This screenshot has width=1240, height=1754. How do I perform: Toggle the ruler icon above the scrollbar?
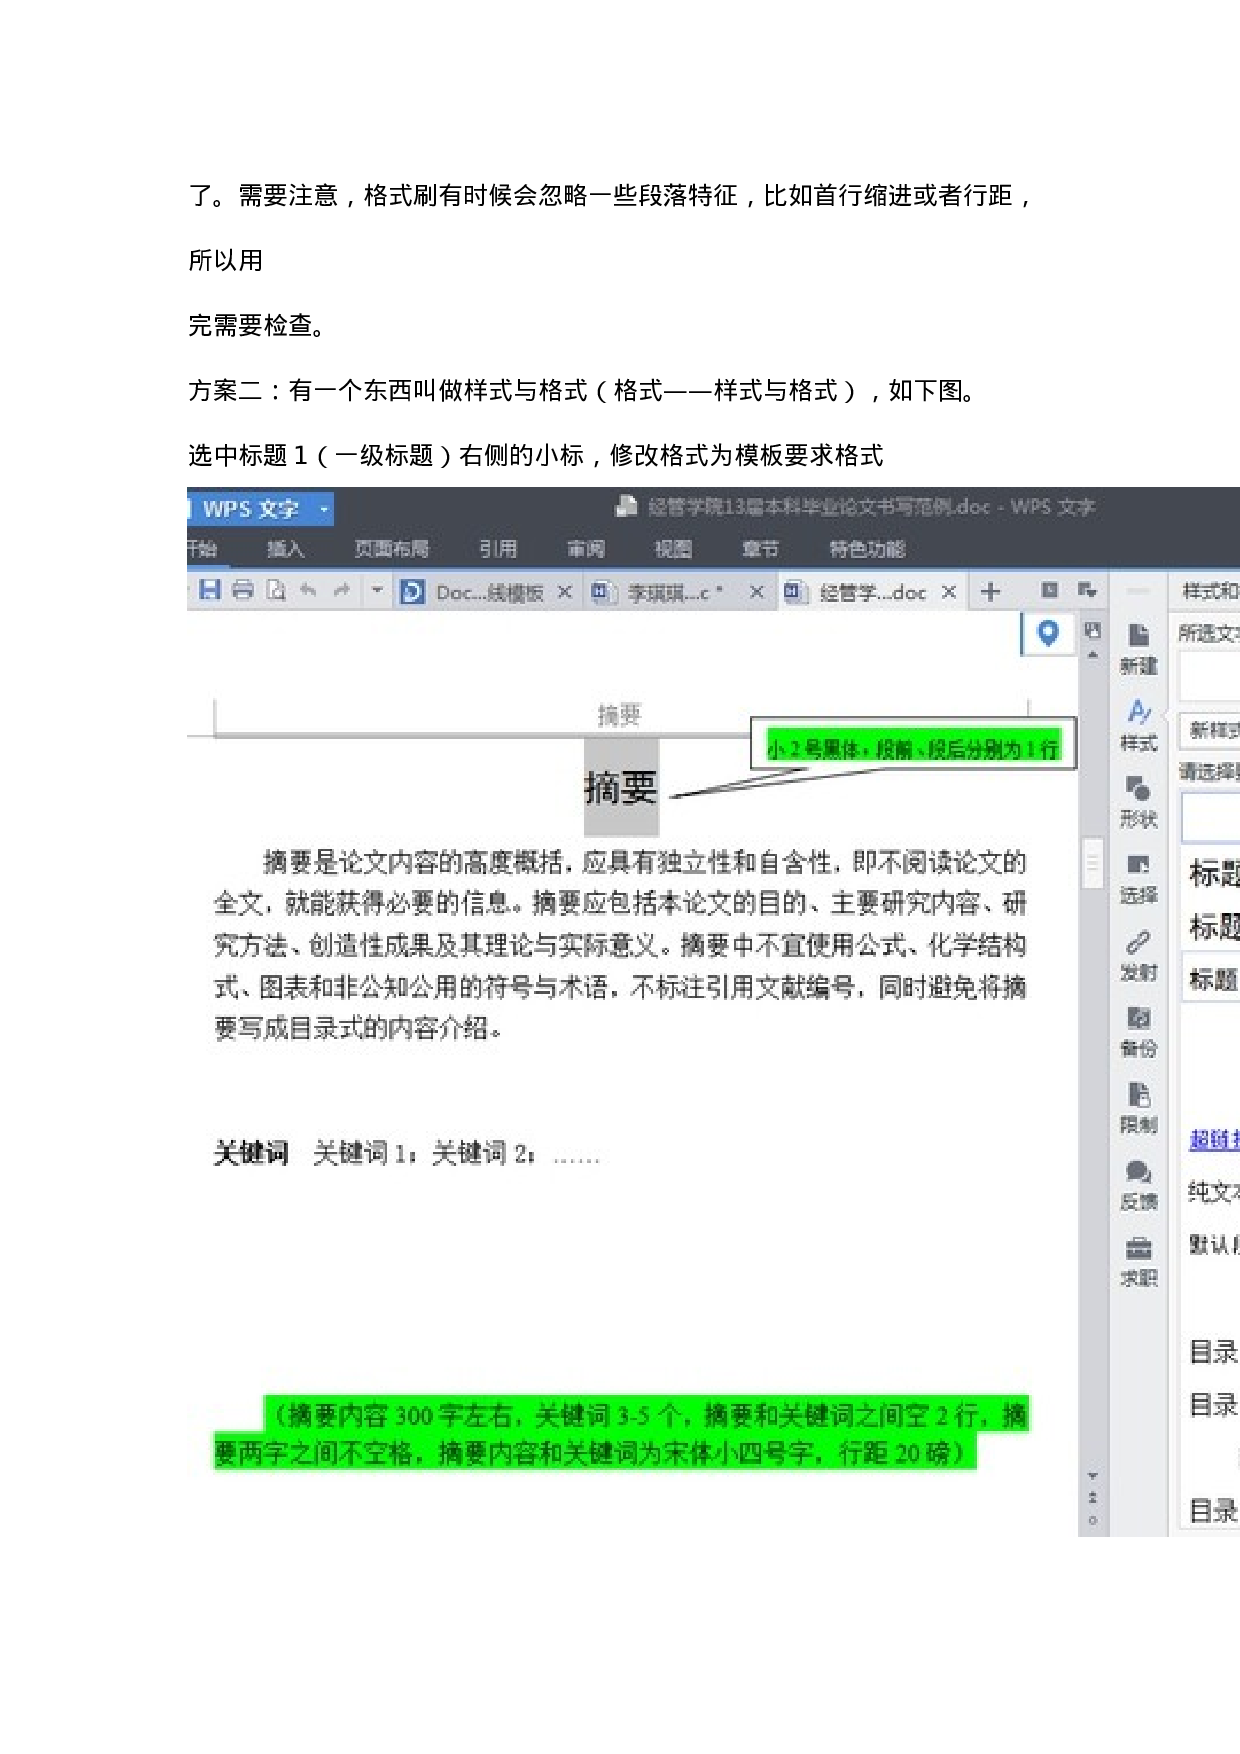[x=1092, y=630]
